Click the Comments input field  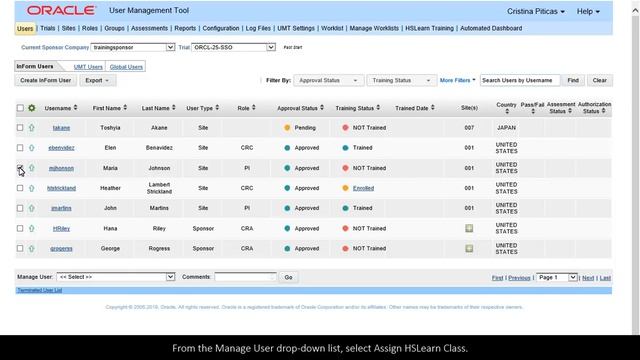[245, 277]
